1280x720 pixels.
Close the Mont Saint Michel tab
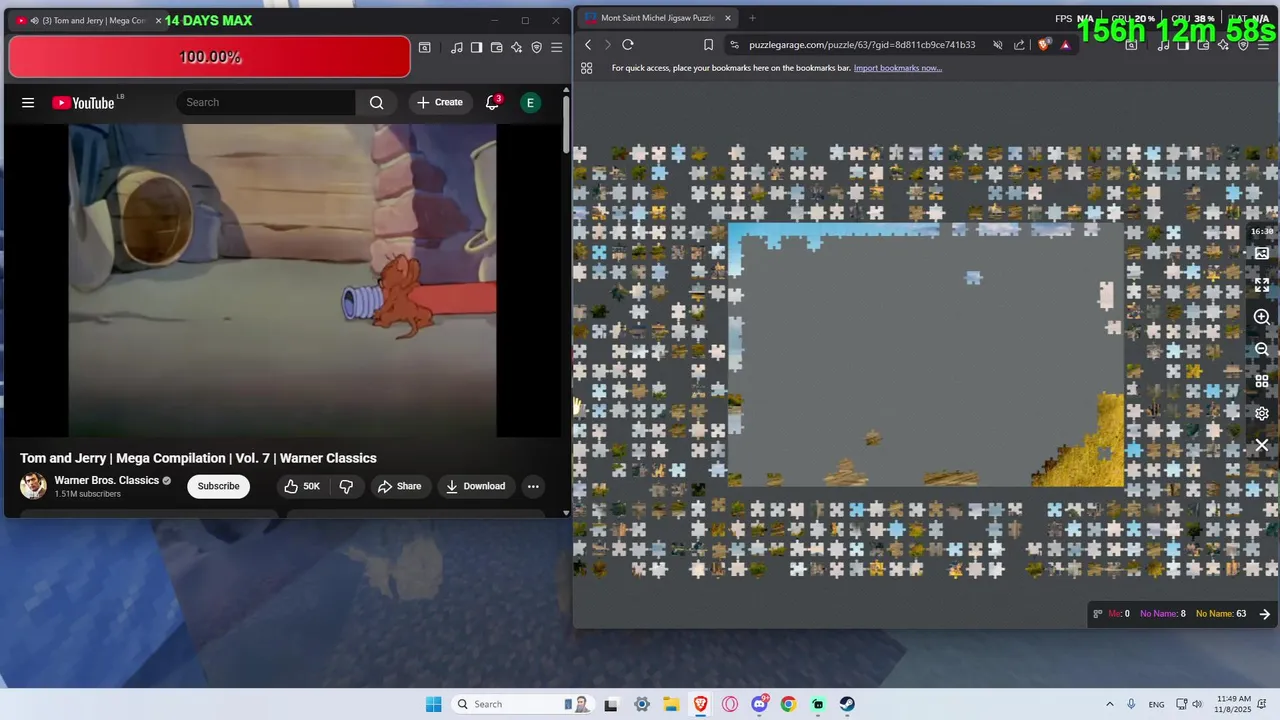pos(728,18)
